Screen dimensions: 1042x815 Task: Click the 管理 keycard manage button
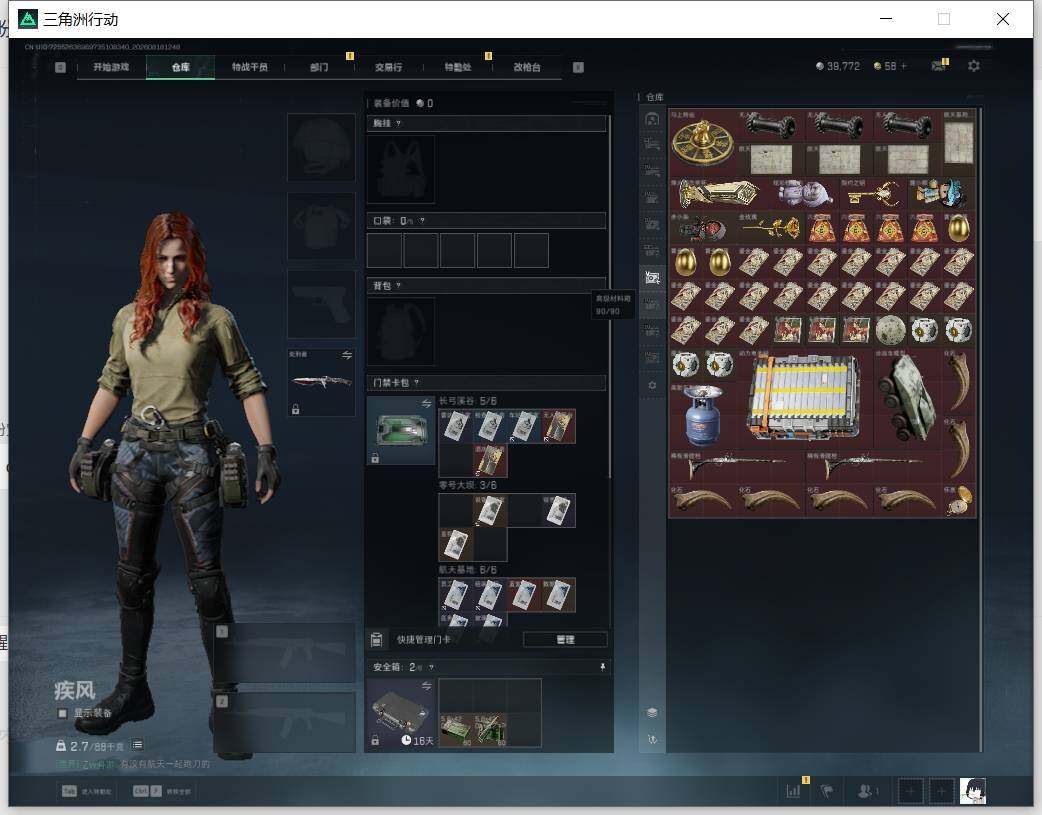(x=565, y=640)
